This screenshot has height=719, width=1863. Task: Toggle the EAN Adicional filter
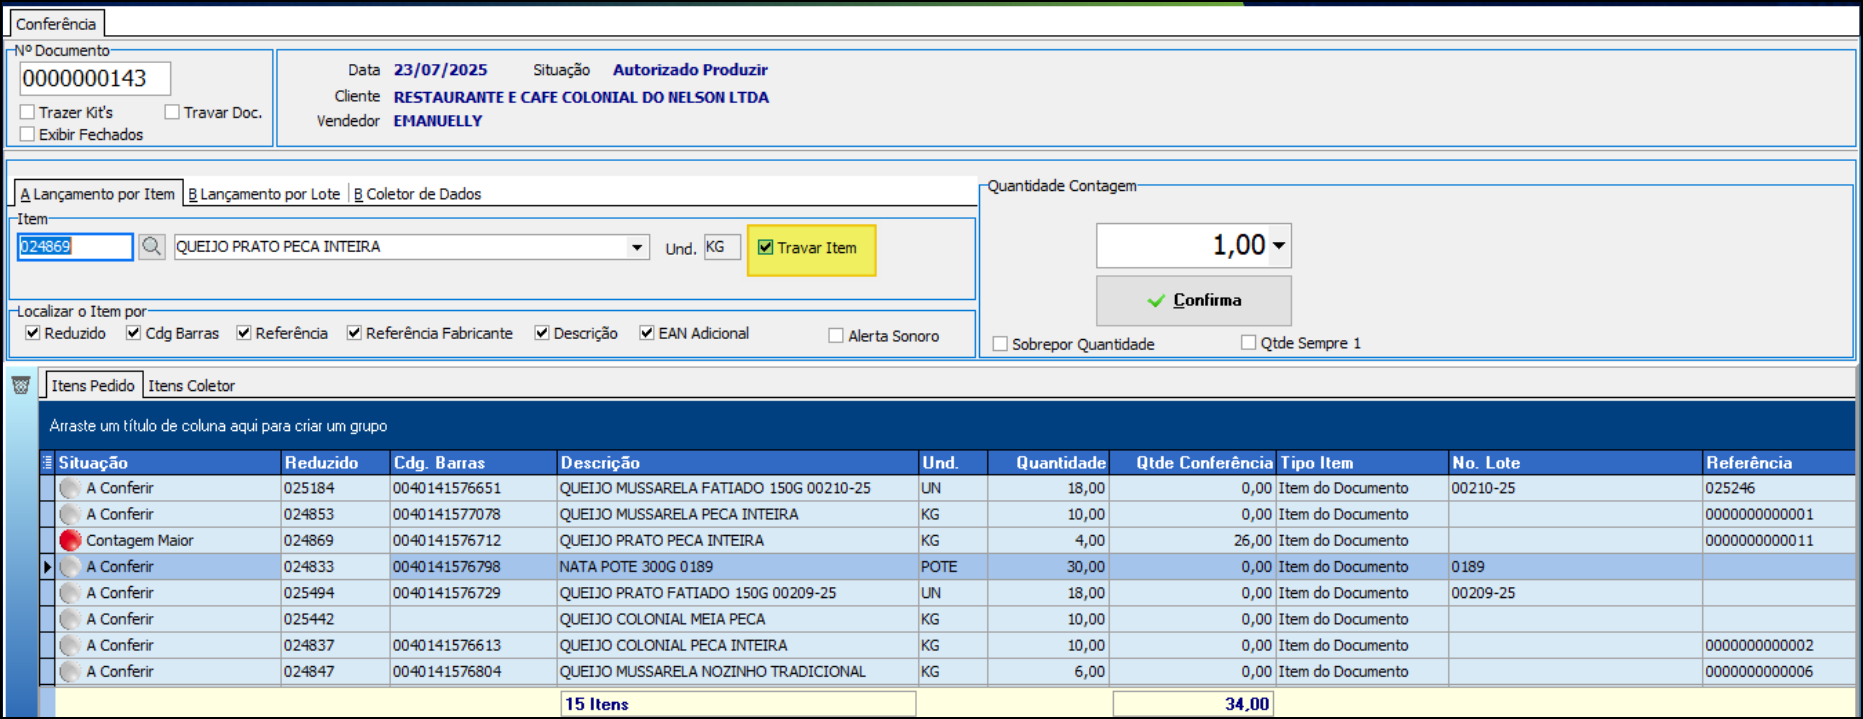click(x=647, y=333)
